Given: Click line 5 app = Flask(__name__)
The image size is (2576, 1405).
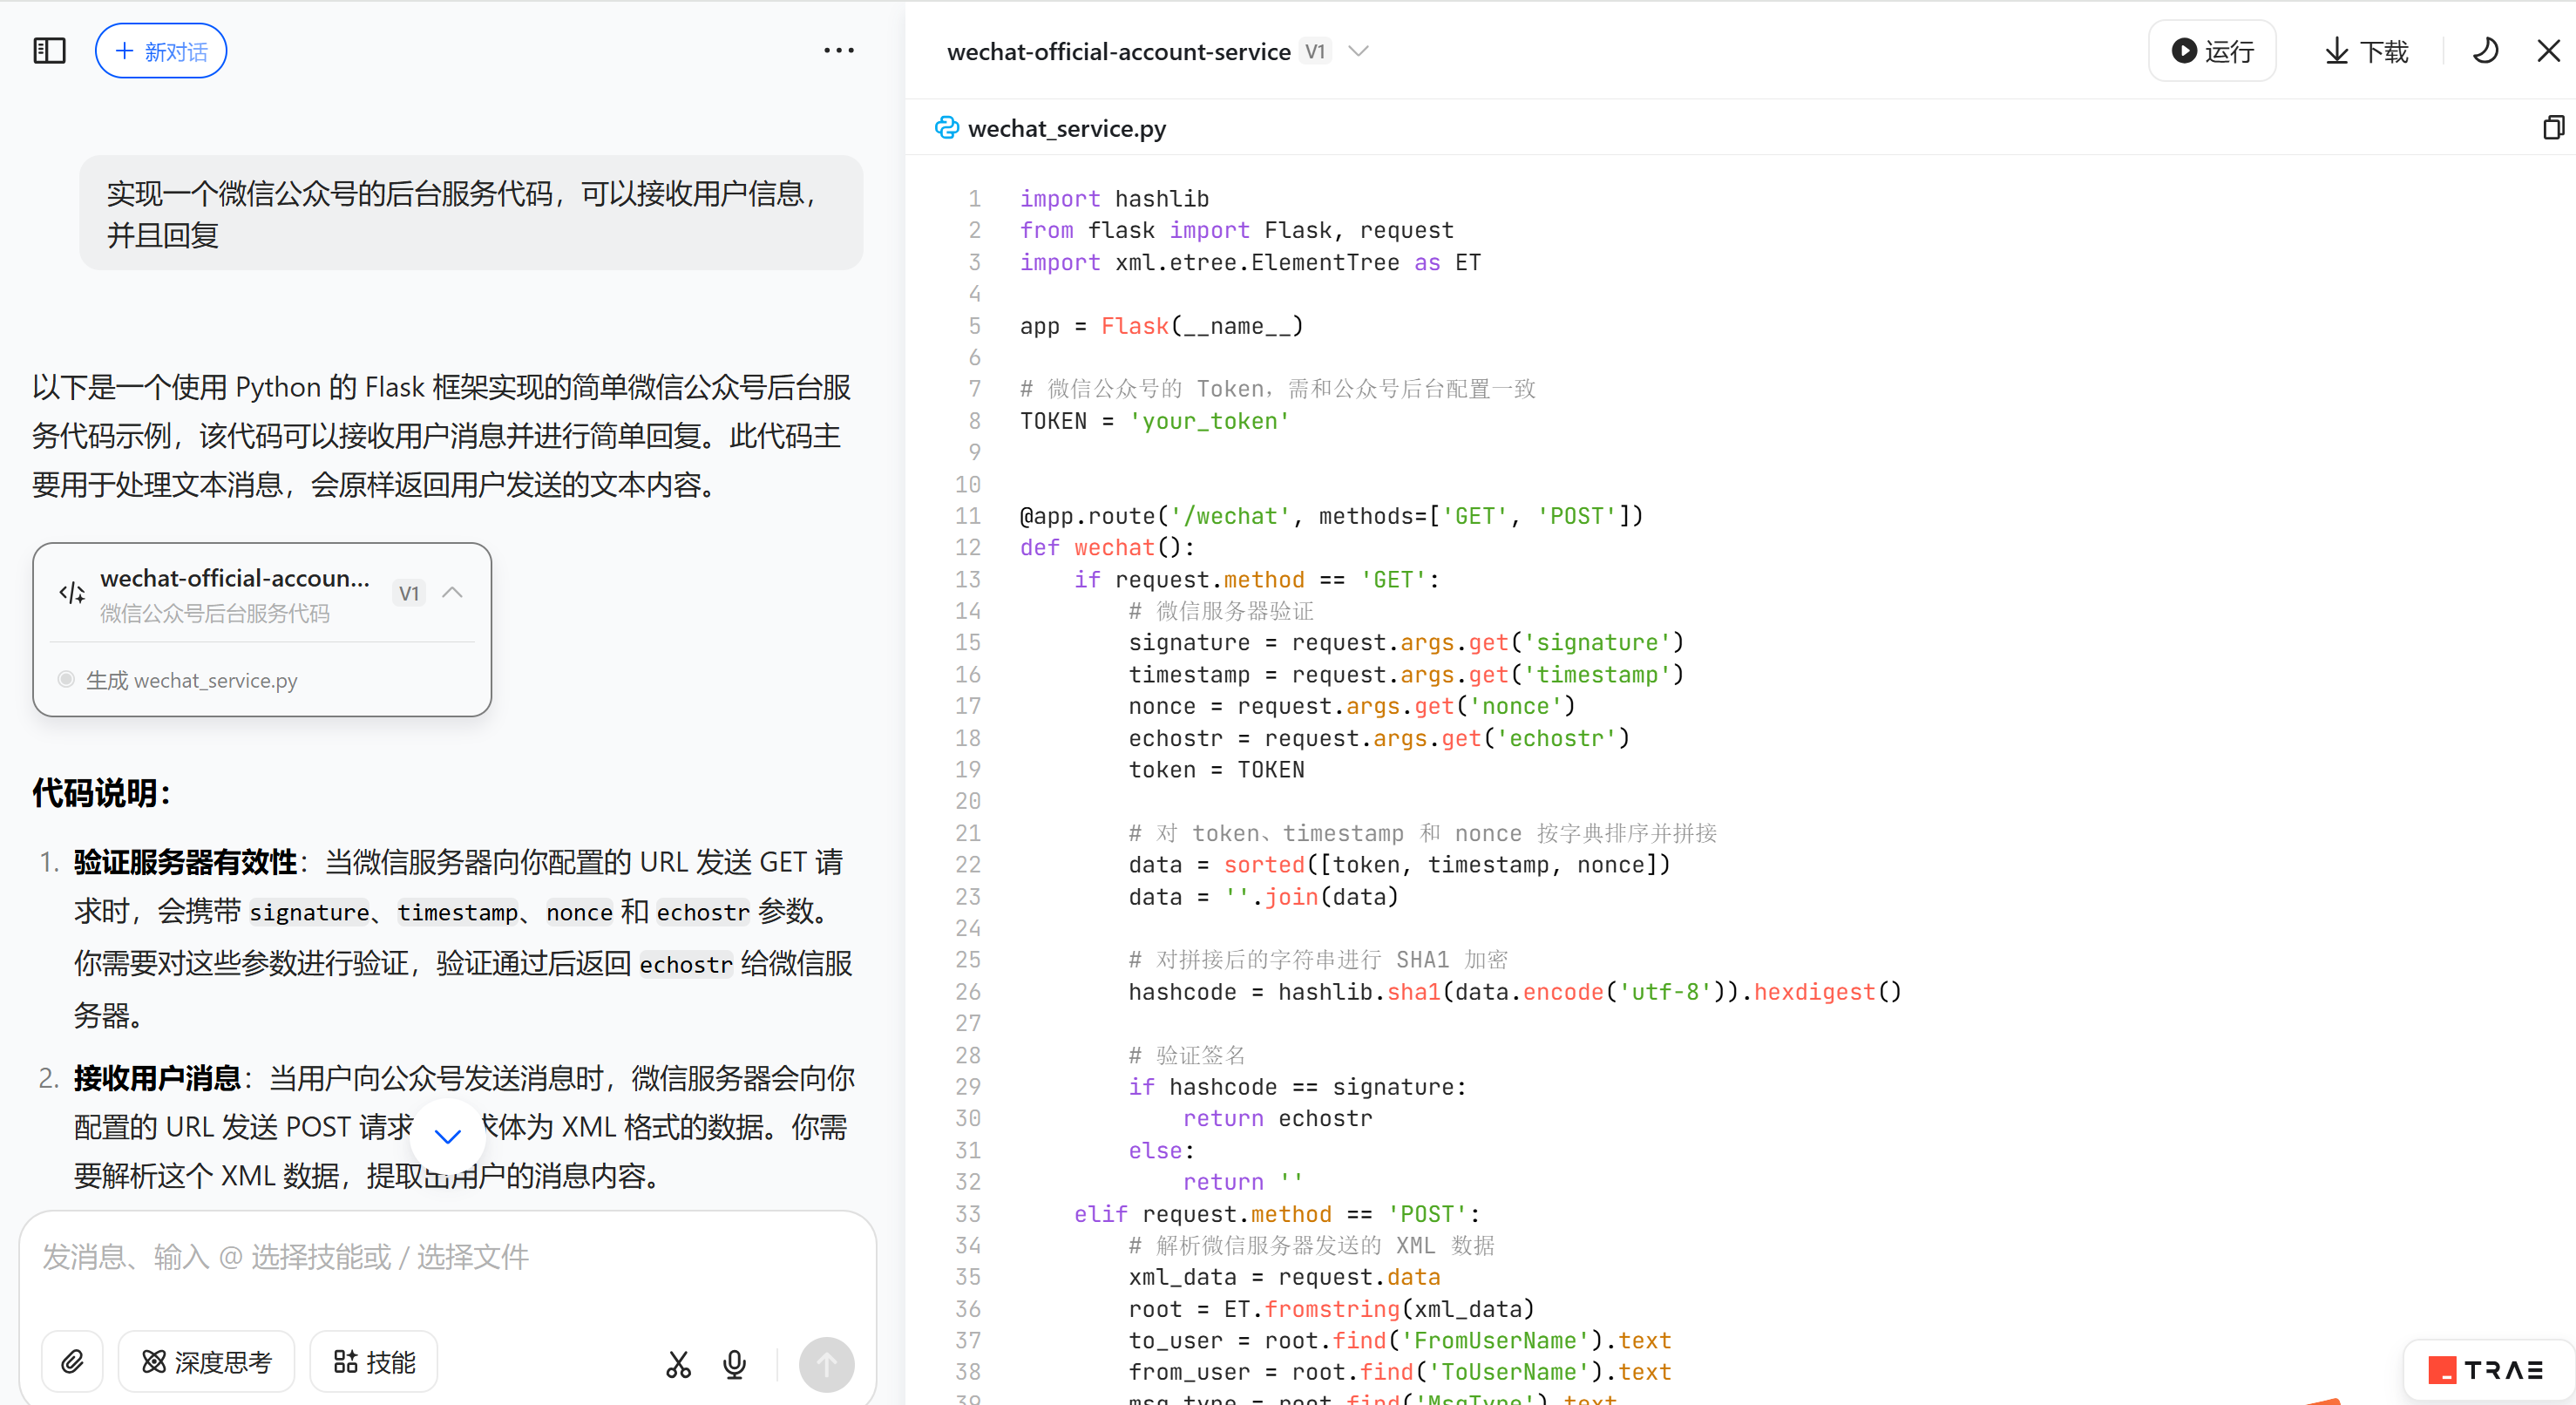Looking at the screenshot, I should point(1161,326).
